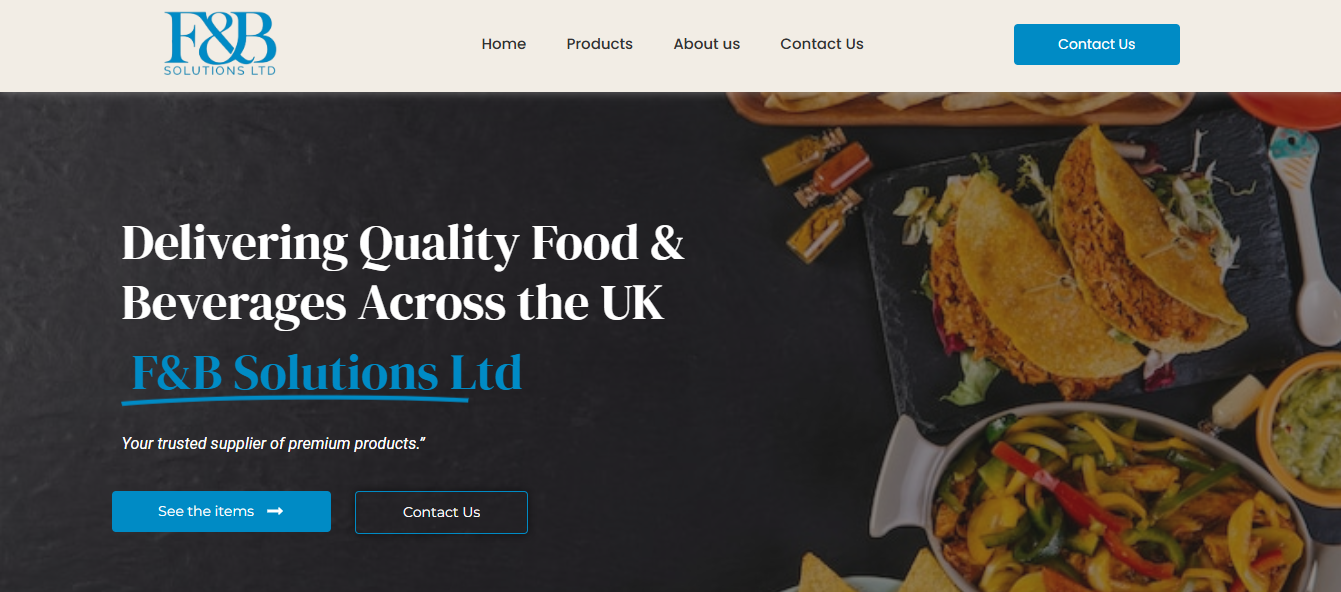The width and height of the screenshot is (1341, 592).
Task: Select Contact Us in the navigation bar
Action: point(822,44)
